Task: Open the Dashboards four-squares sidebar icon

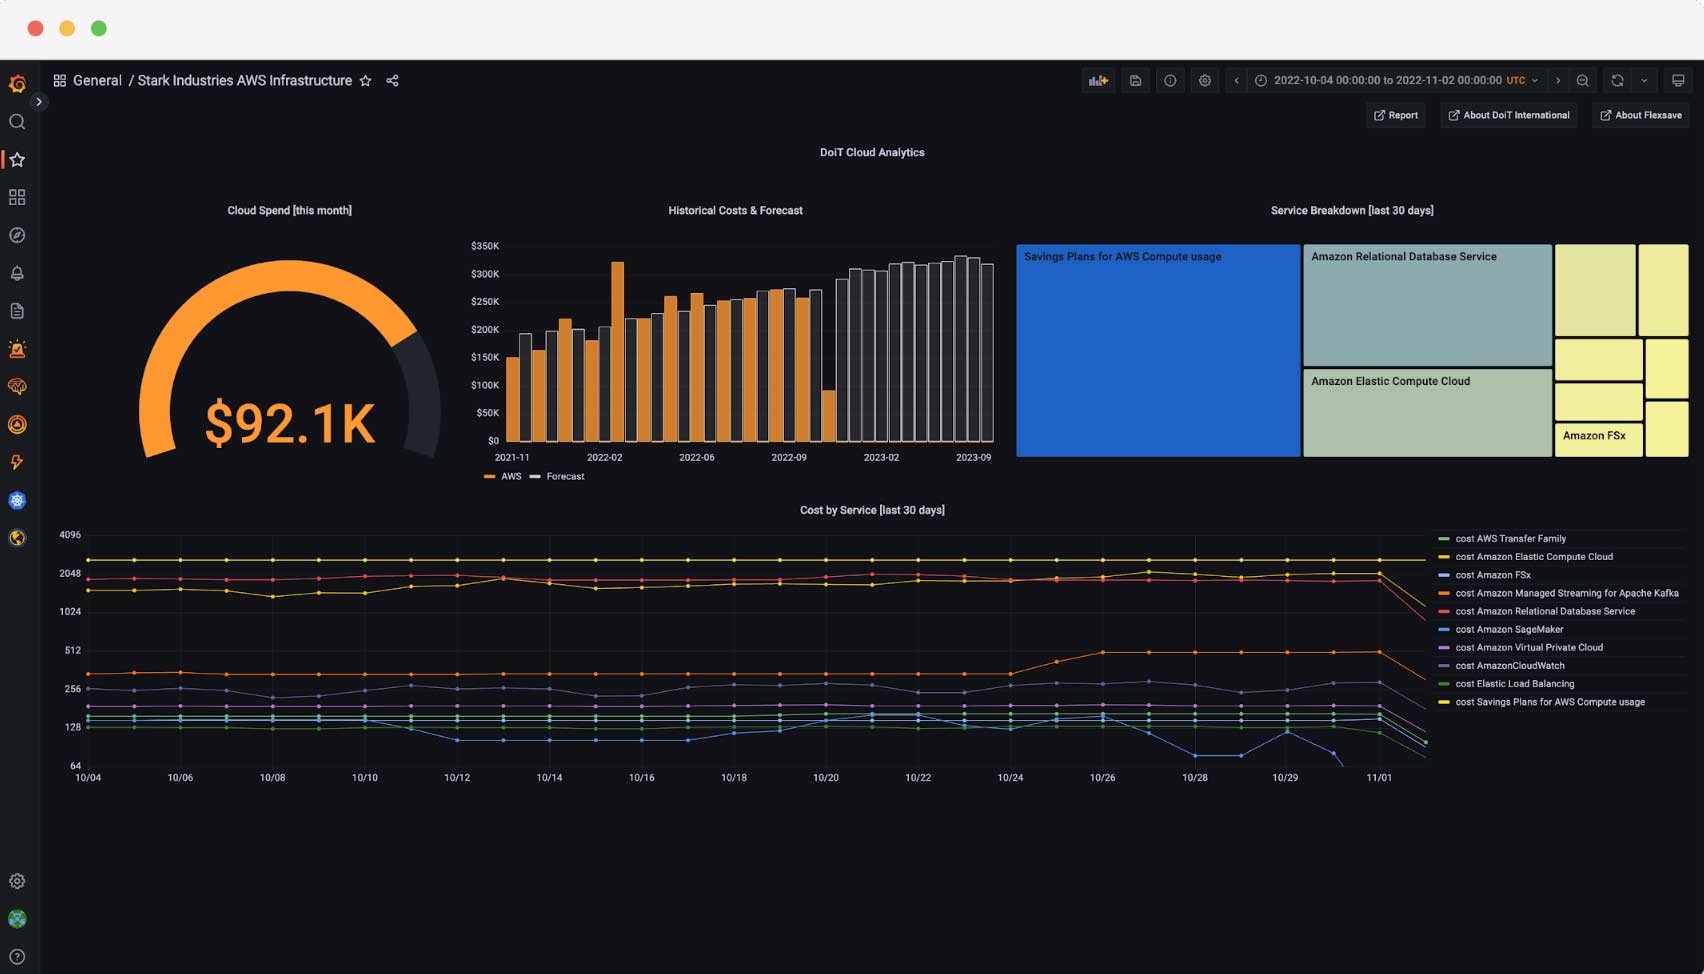Action: coord(17,198)
